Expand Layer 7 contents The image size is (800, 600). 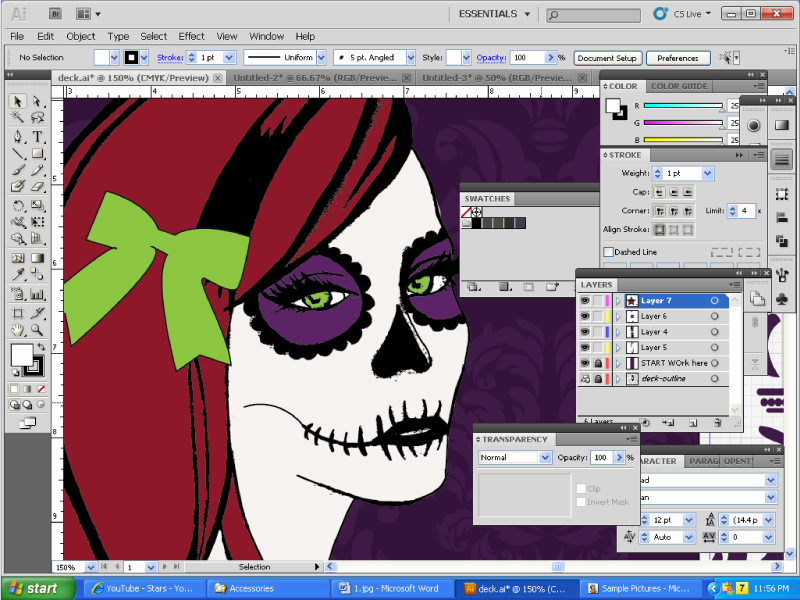(x=618, y=301)
